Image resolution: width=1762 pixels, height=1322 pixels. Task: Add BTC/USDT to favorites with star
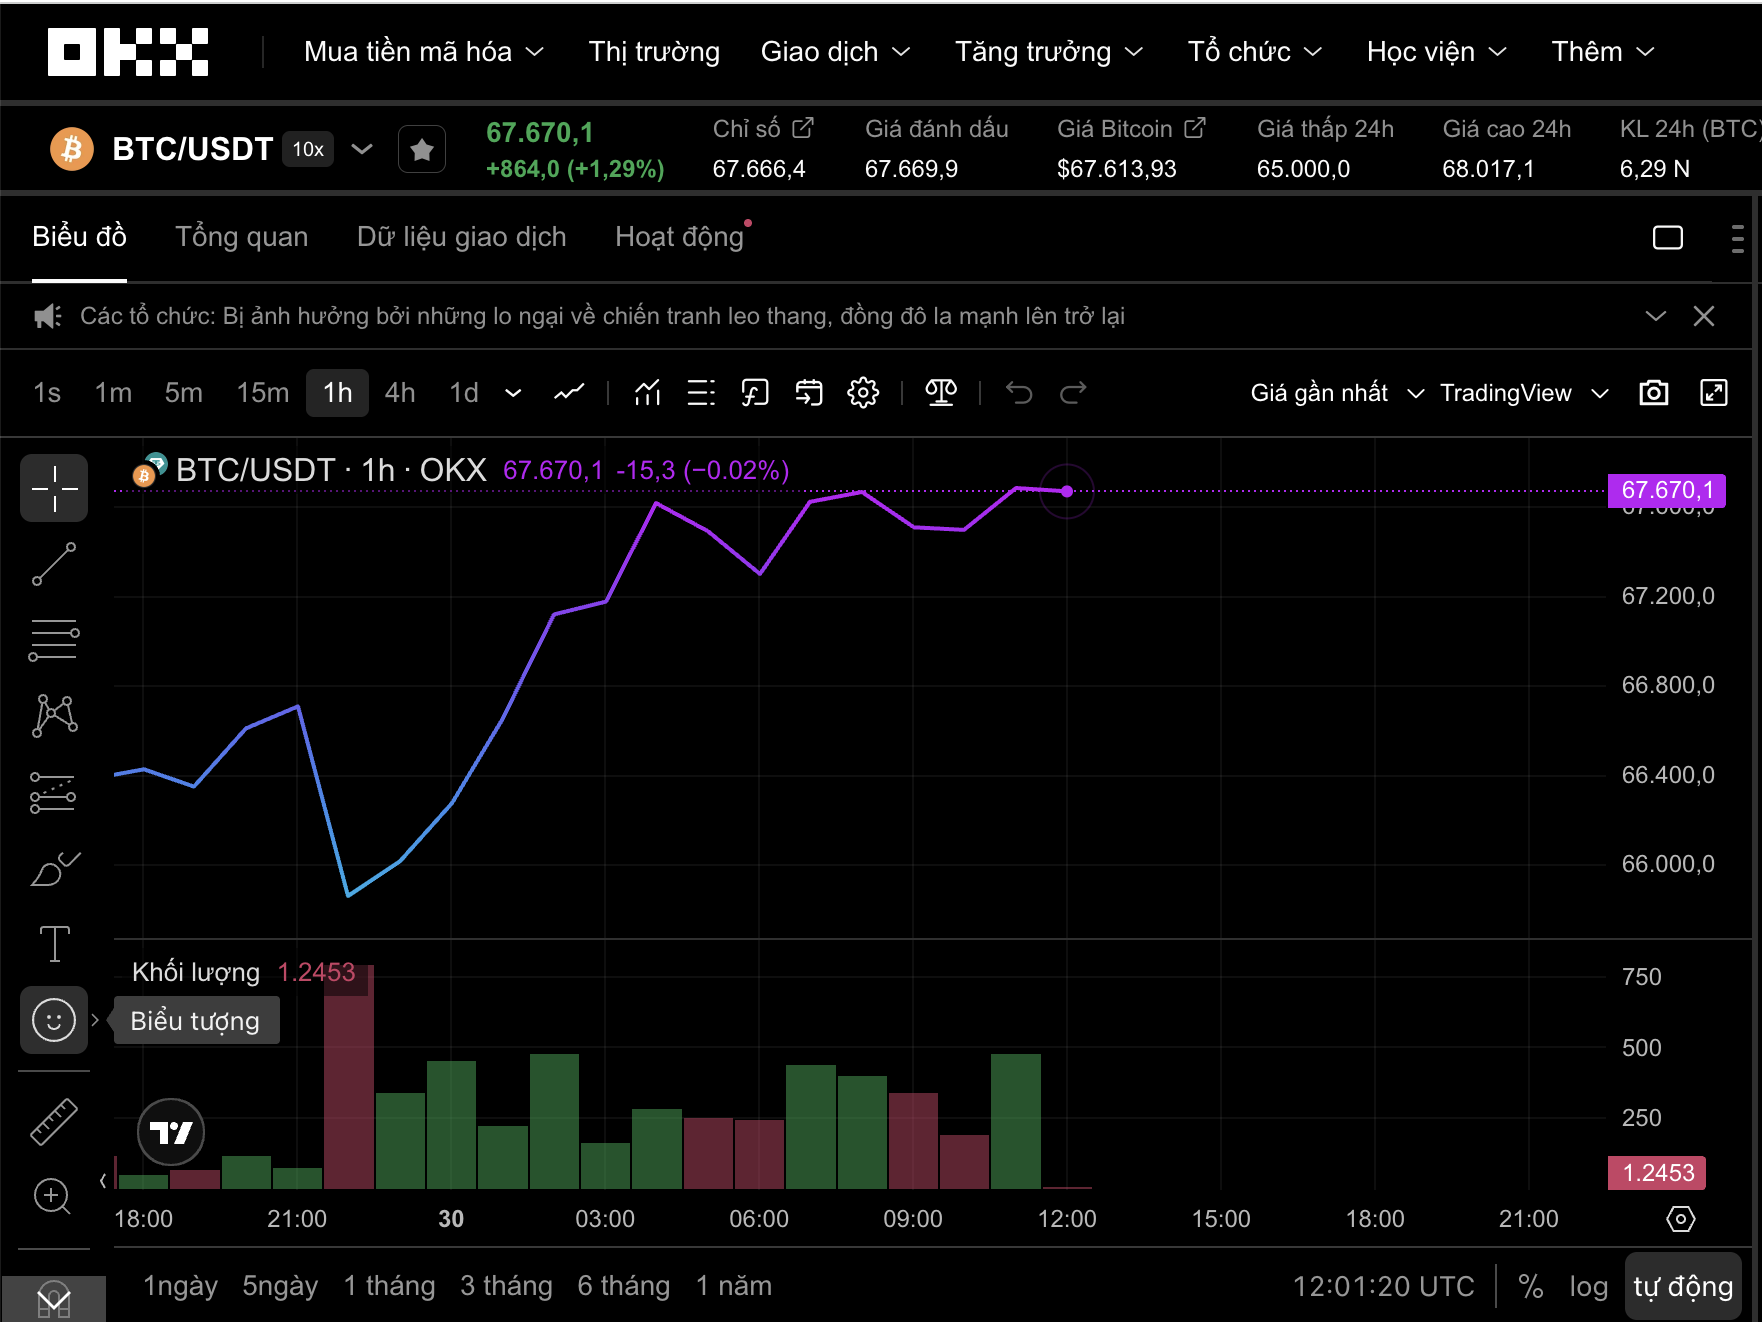pyautogui.click(x=421, y=150)
